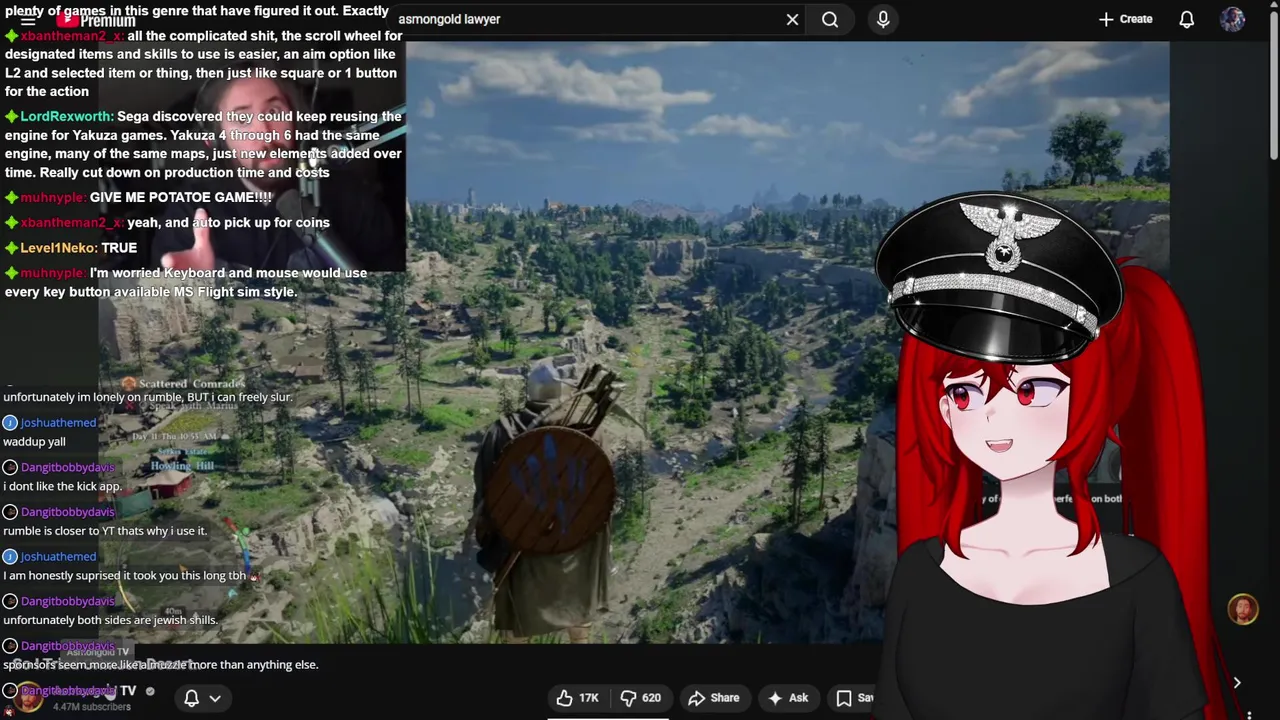1280x720 pixels.
Task: Click joshuathemed above 'I am honestly suprised'
Action: point(58,556)
